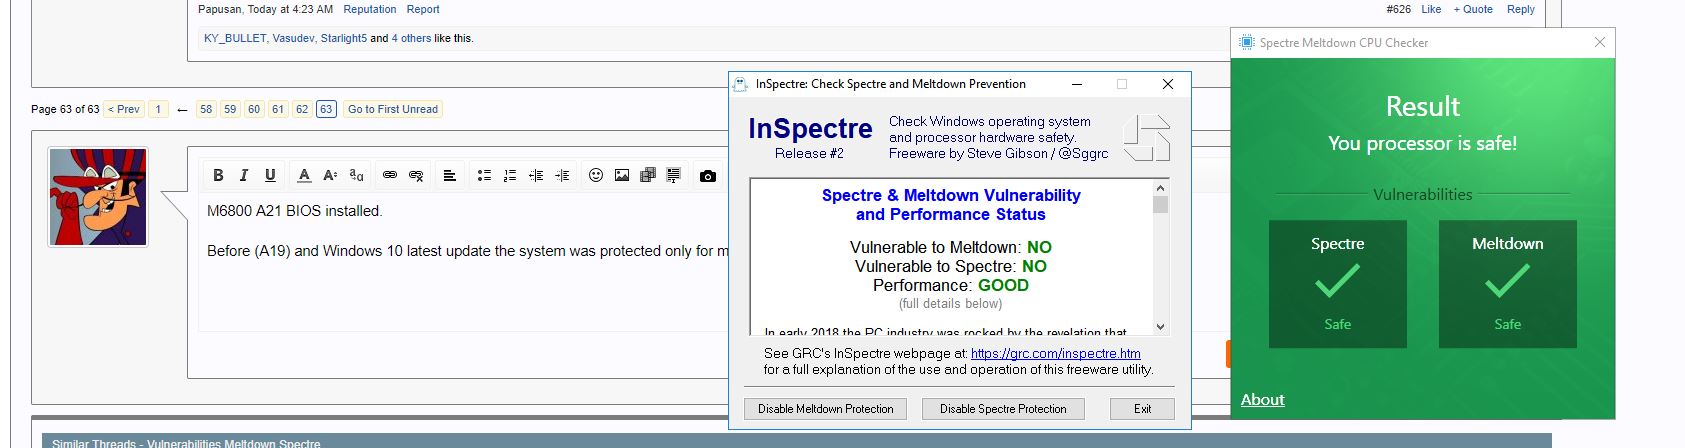The height and width of the screenshot is (448, 1685).
Task: Click 'Vulnerable to Meltdown: NO' text
Action: [951, 247]
